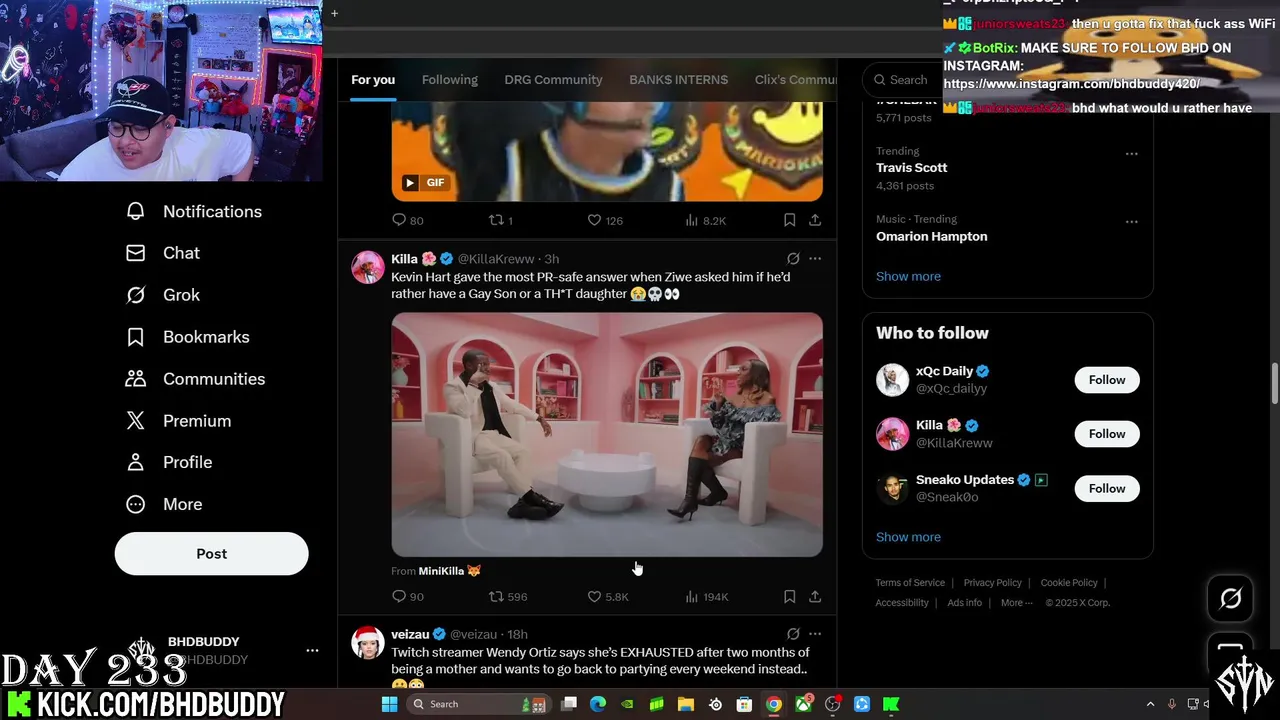Open the Omarion Hampton trending topic
This screenshot has height=720, width=1280.
point(931,237)
